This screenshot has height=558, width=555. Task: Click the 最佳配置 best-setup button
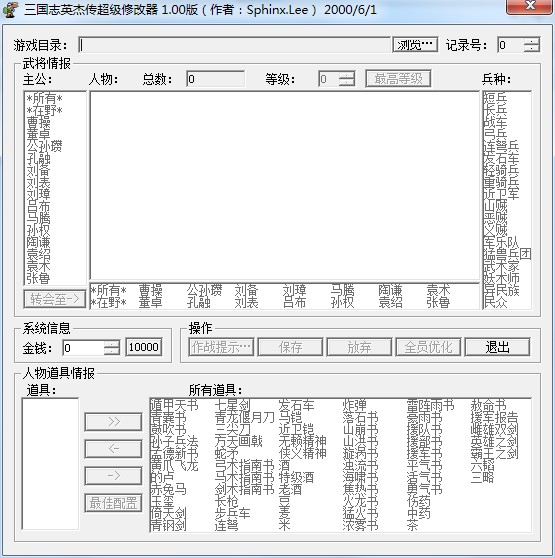113,503
